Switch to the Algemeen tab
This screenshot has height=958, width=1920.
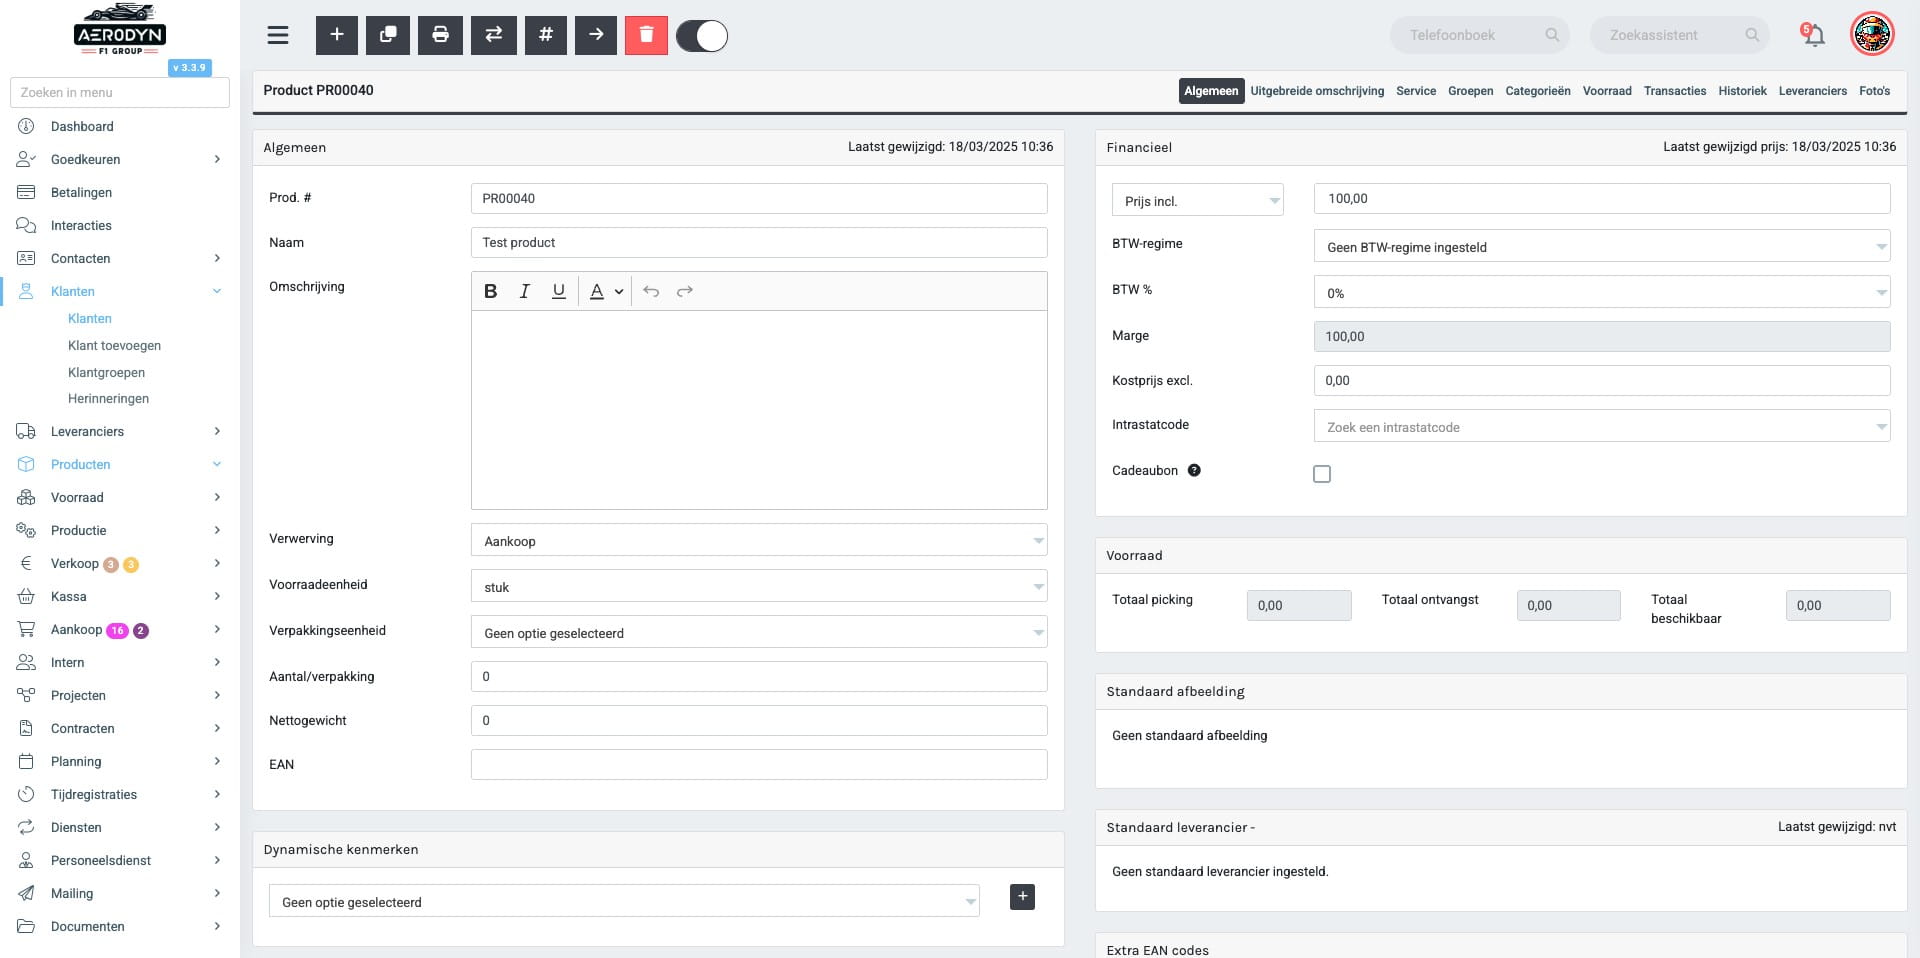pyautogui.click(x=1211, y=91)
